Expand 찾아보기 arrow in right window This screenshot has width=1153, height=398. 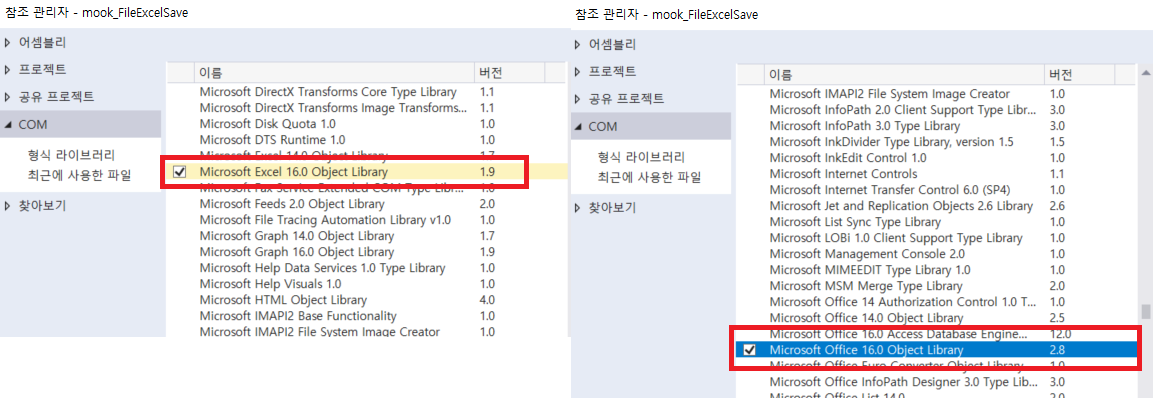[578, 208]
